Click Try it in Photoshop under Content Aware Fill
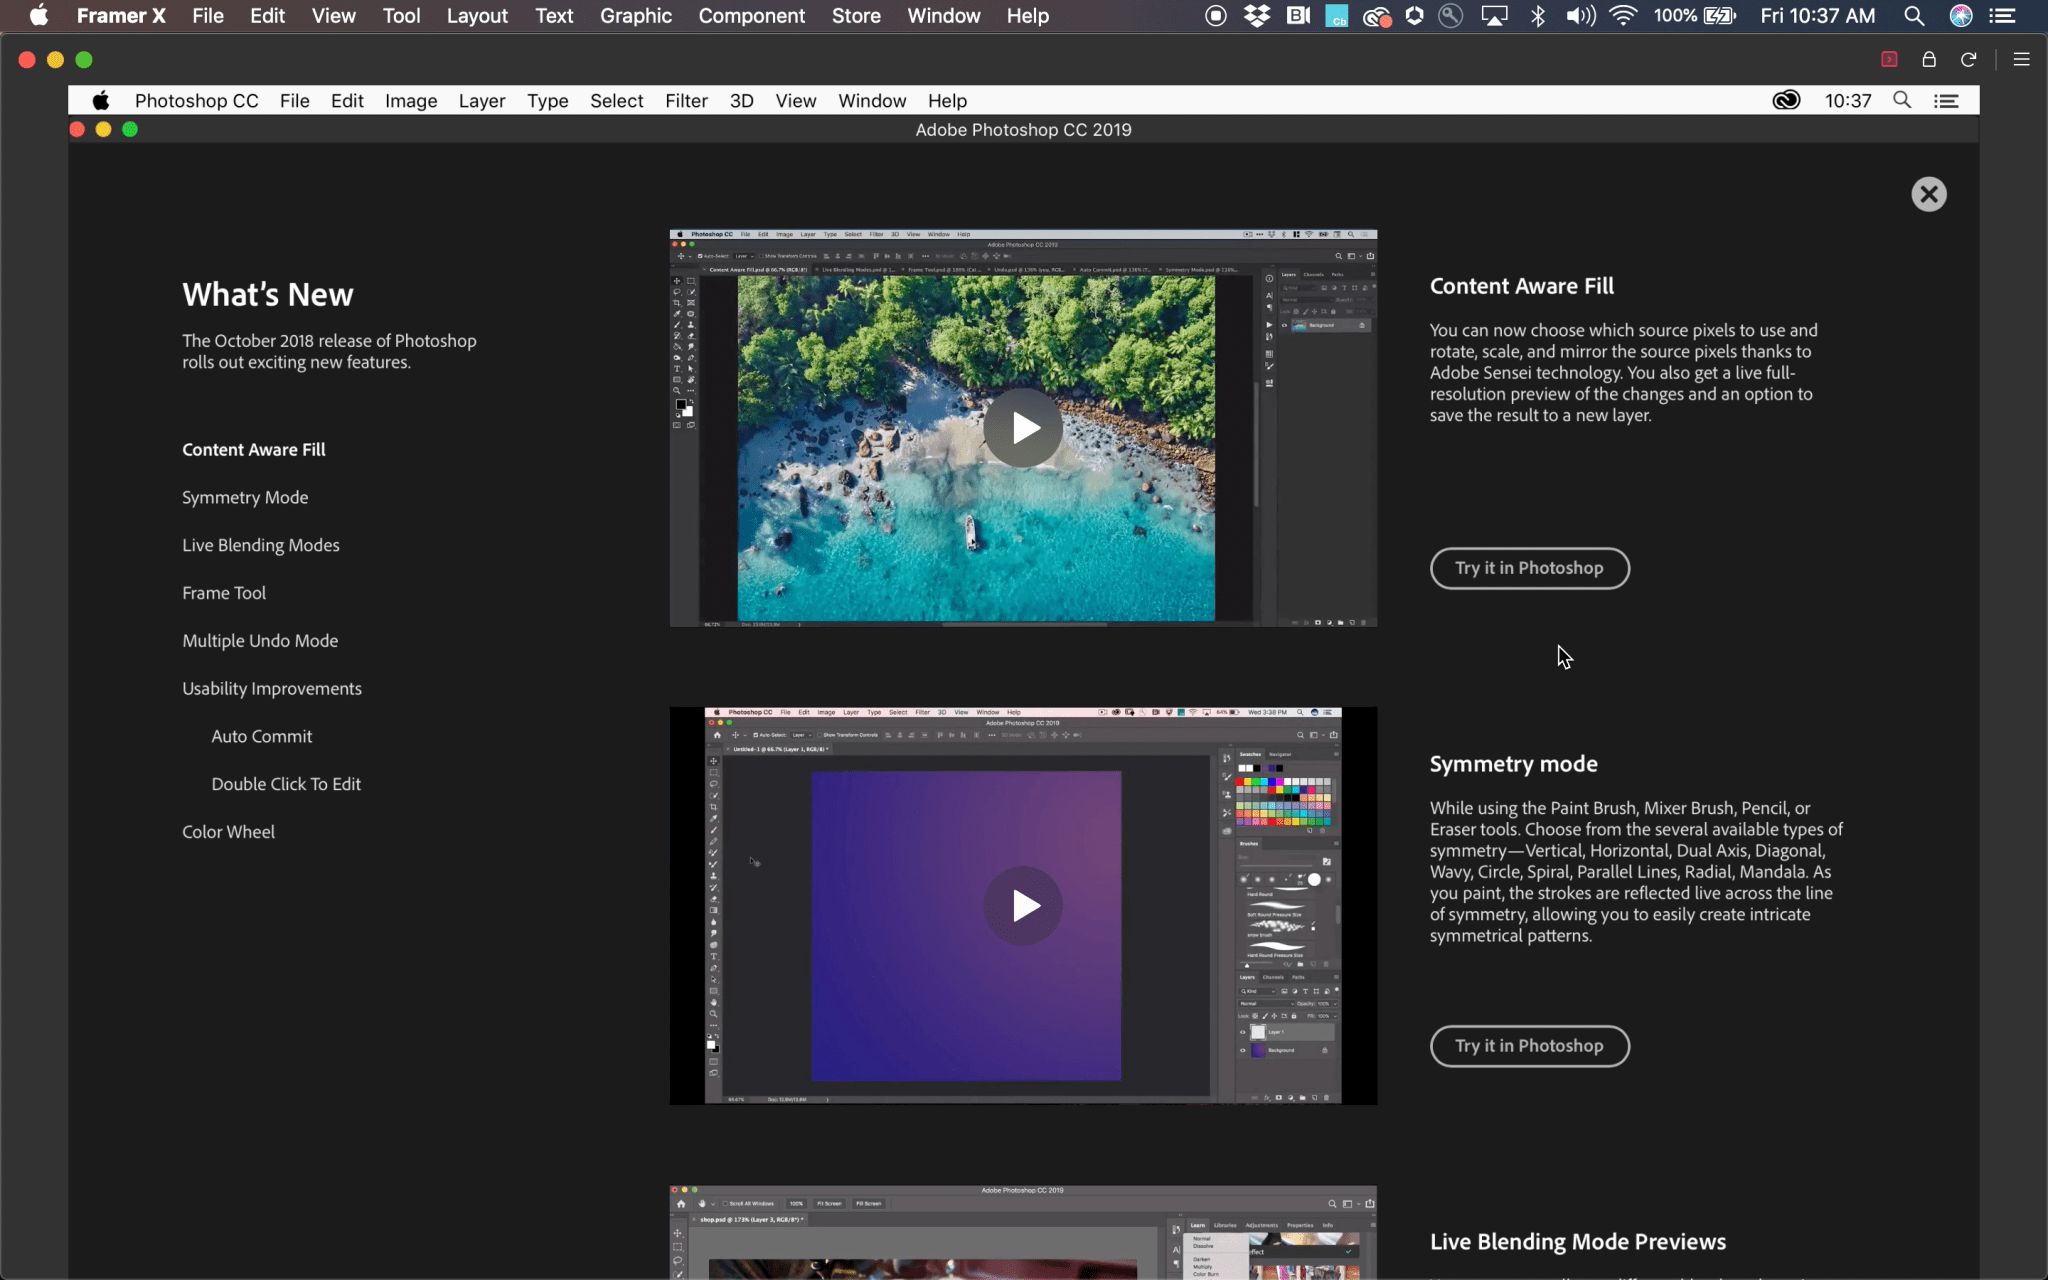 point(1529,568)
